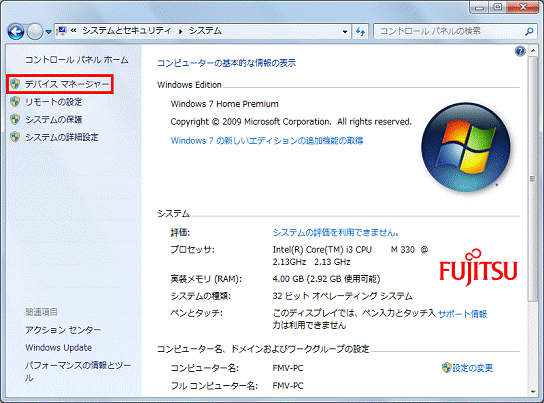Click the システムとセキュリティ breadcrumb
This screenshot has height=403, width=544.
(127, 31)
